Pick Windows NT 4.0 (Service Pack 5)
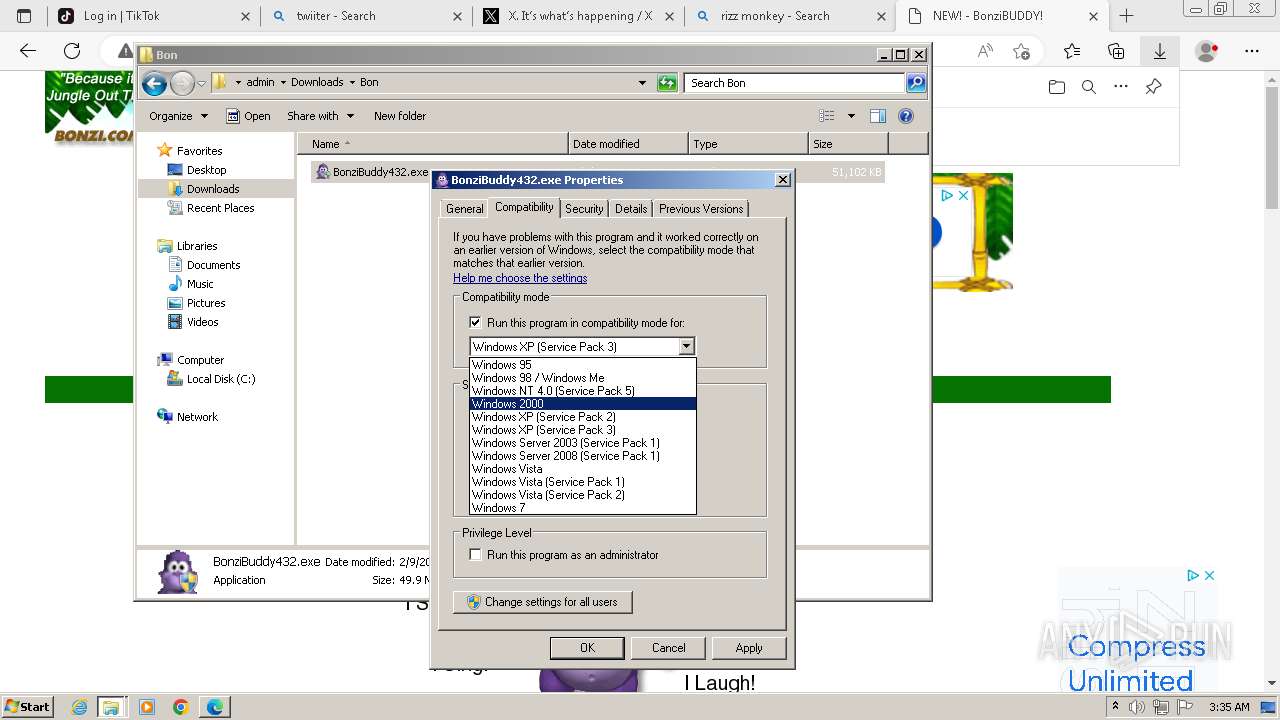Image resolution: width=1280 pixels, height=720 pixels. tap(583, 391)
